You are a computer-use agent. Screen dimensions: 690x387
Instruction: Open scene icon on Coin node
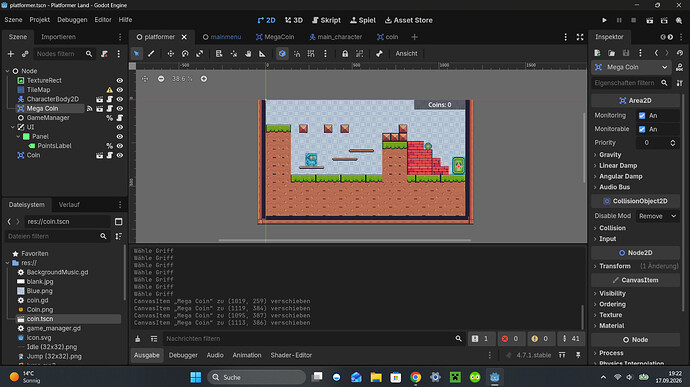[99, 155]
